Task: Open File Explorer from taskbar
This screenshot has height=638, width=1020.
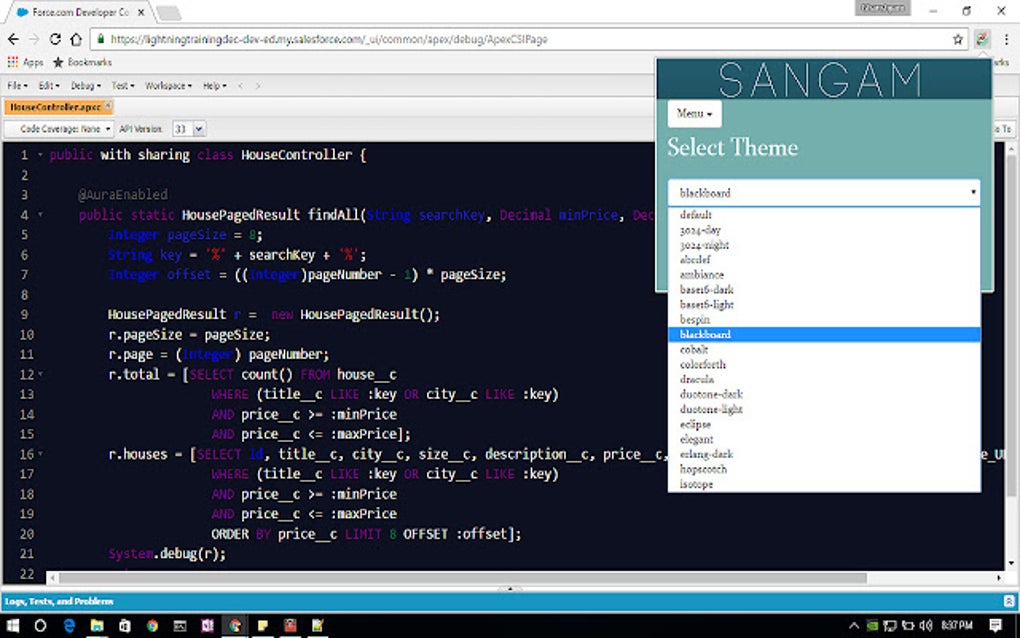Action: [x=97, y=626]
